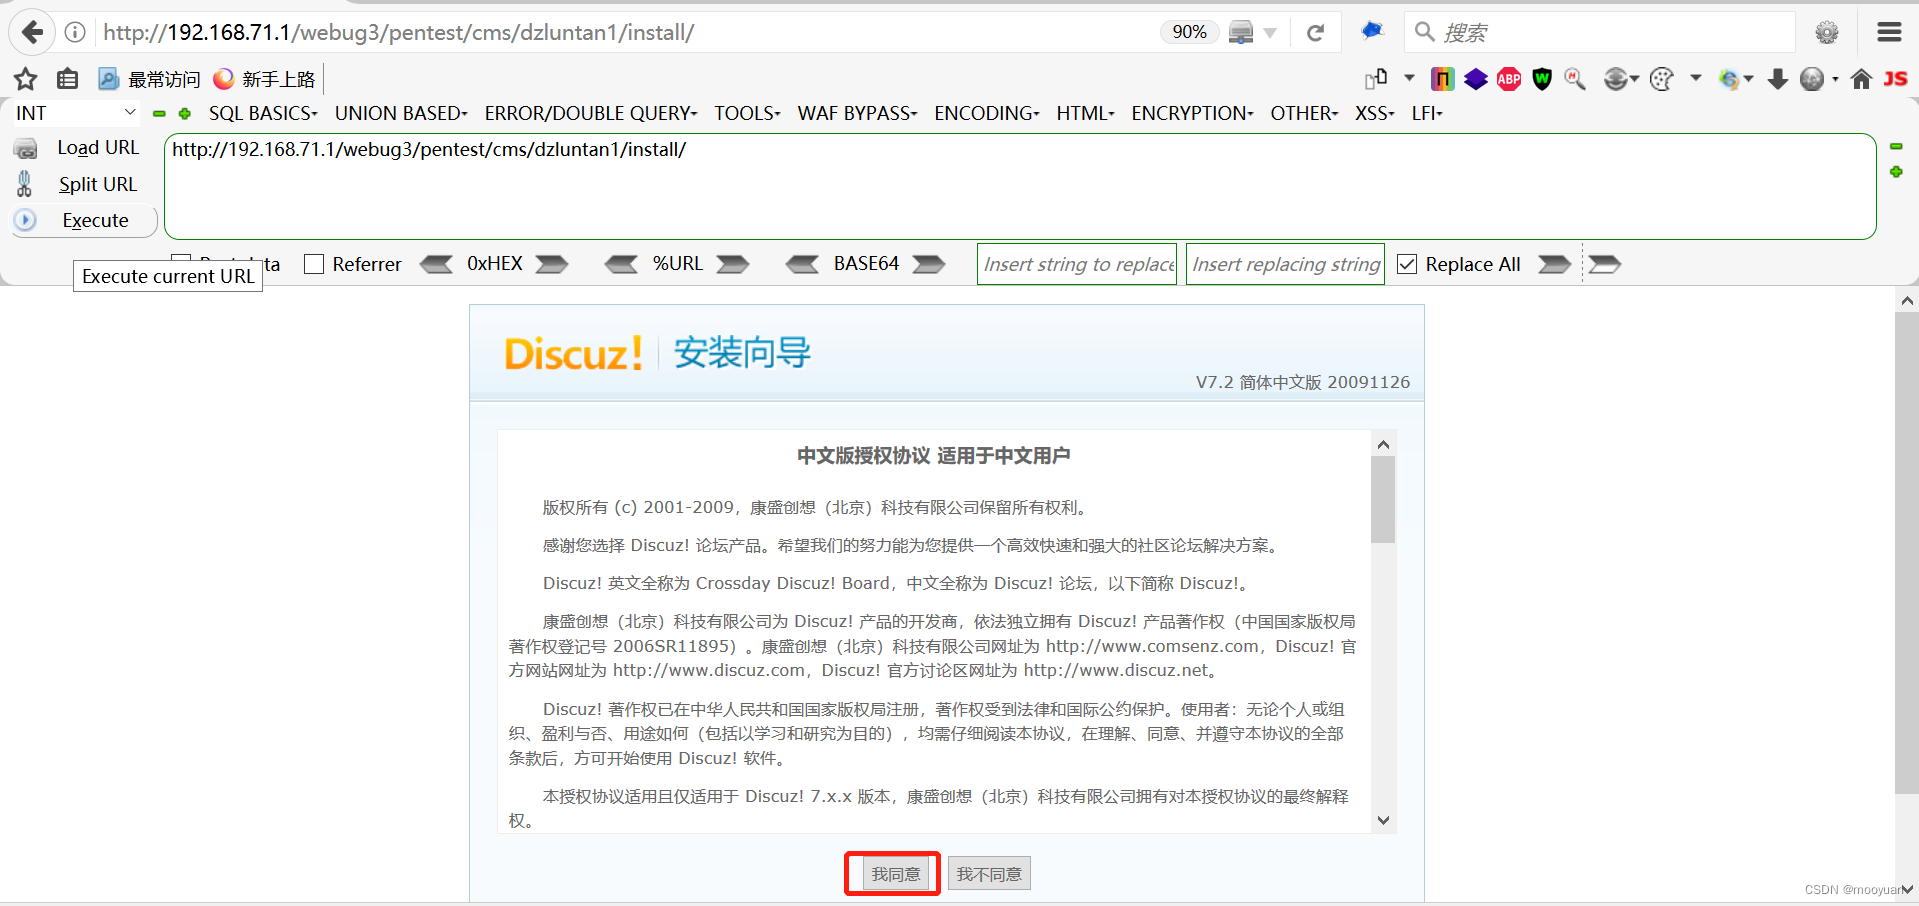Open the cookie manager extension icon
The width and height of the screenshot is (1919, 906).
coord(1661,79)
